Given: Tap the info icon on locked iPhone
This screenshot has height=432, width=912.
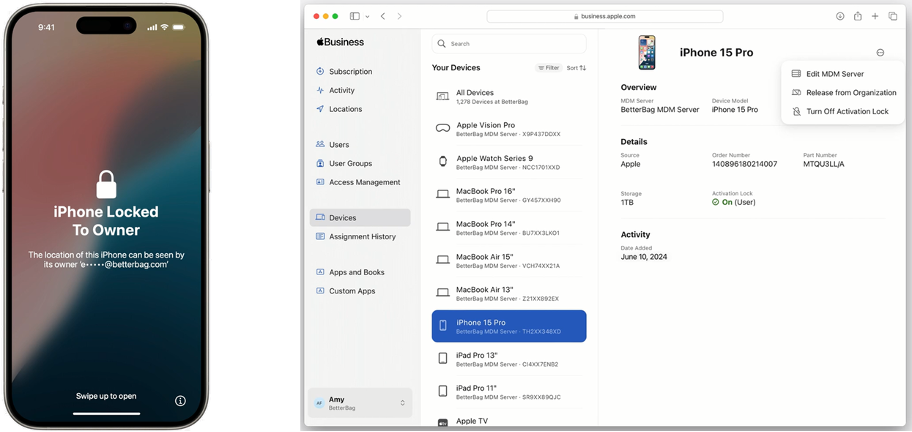Looking at the screenshot, I should pos(180,401).
